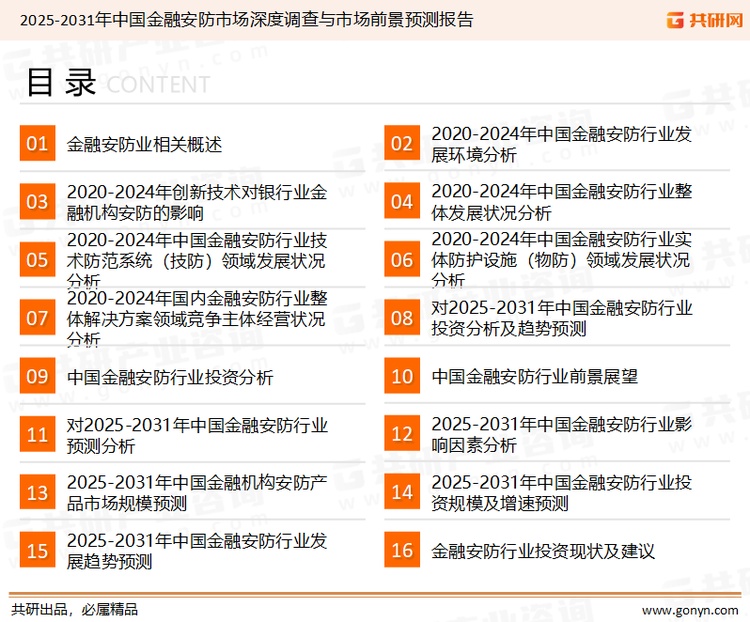Open chapter 创新技术对银行业金融机构安防的影响
This screenshot has height=622, width=750.
click(197, 202)
